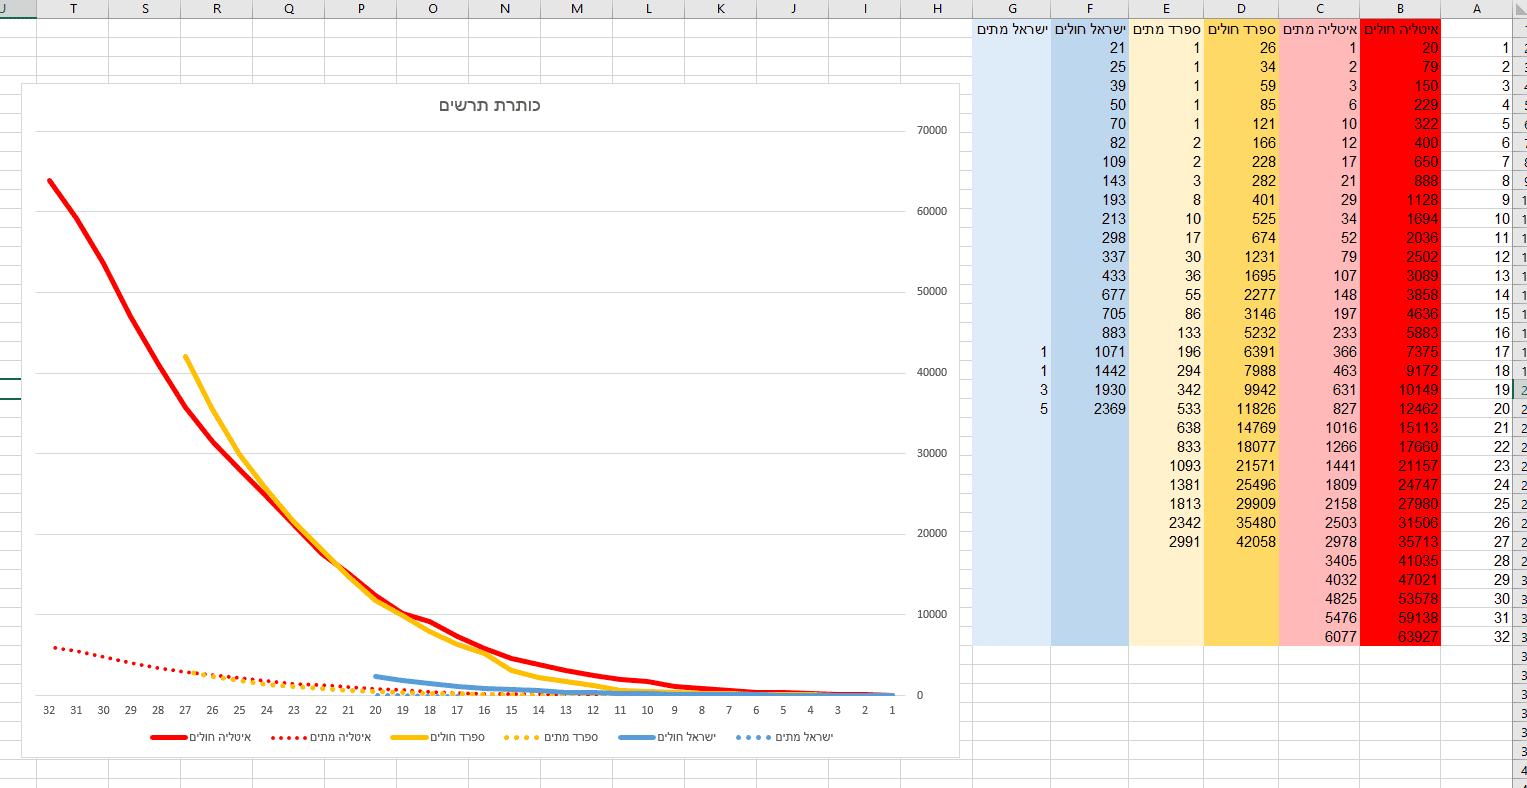Image resolution: width=1527 pixels, height=788 pixels.
Task: Click legend entry ישראל מתים in chart
Action: click(785, 737)
